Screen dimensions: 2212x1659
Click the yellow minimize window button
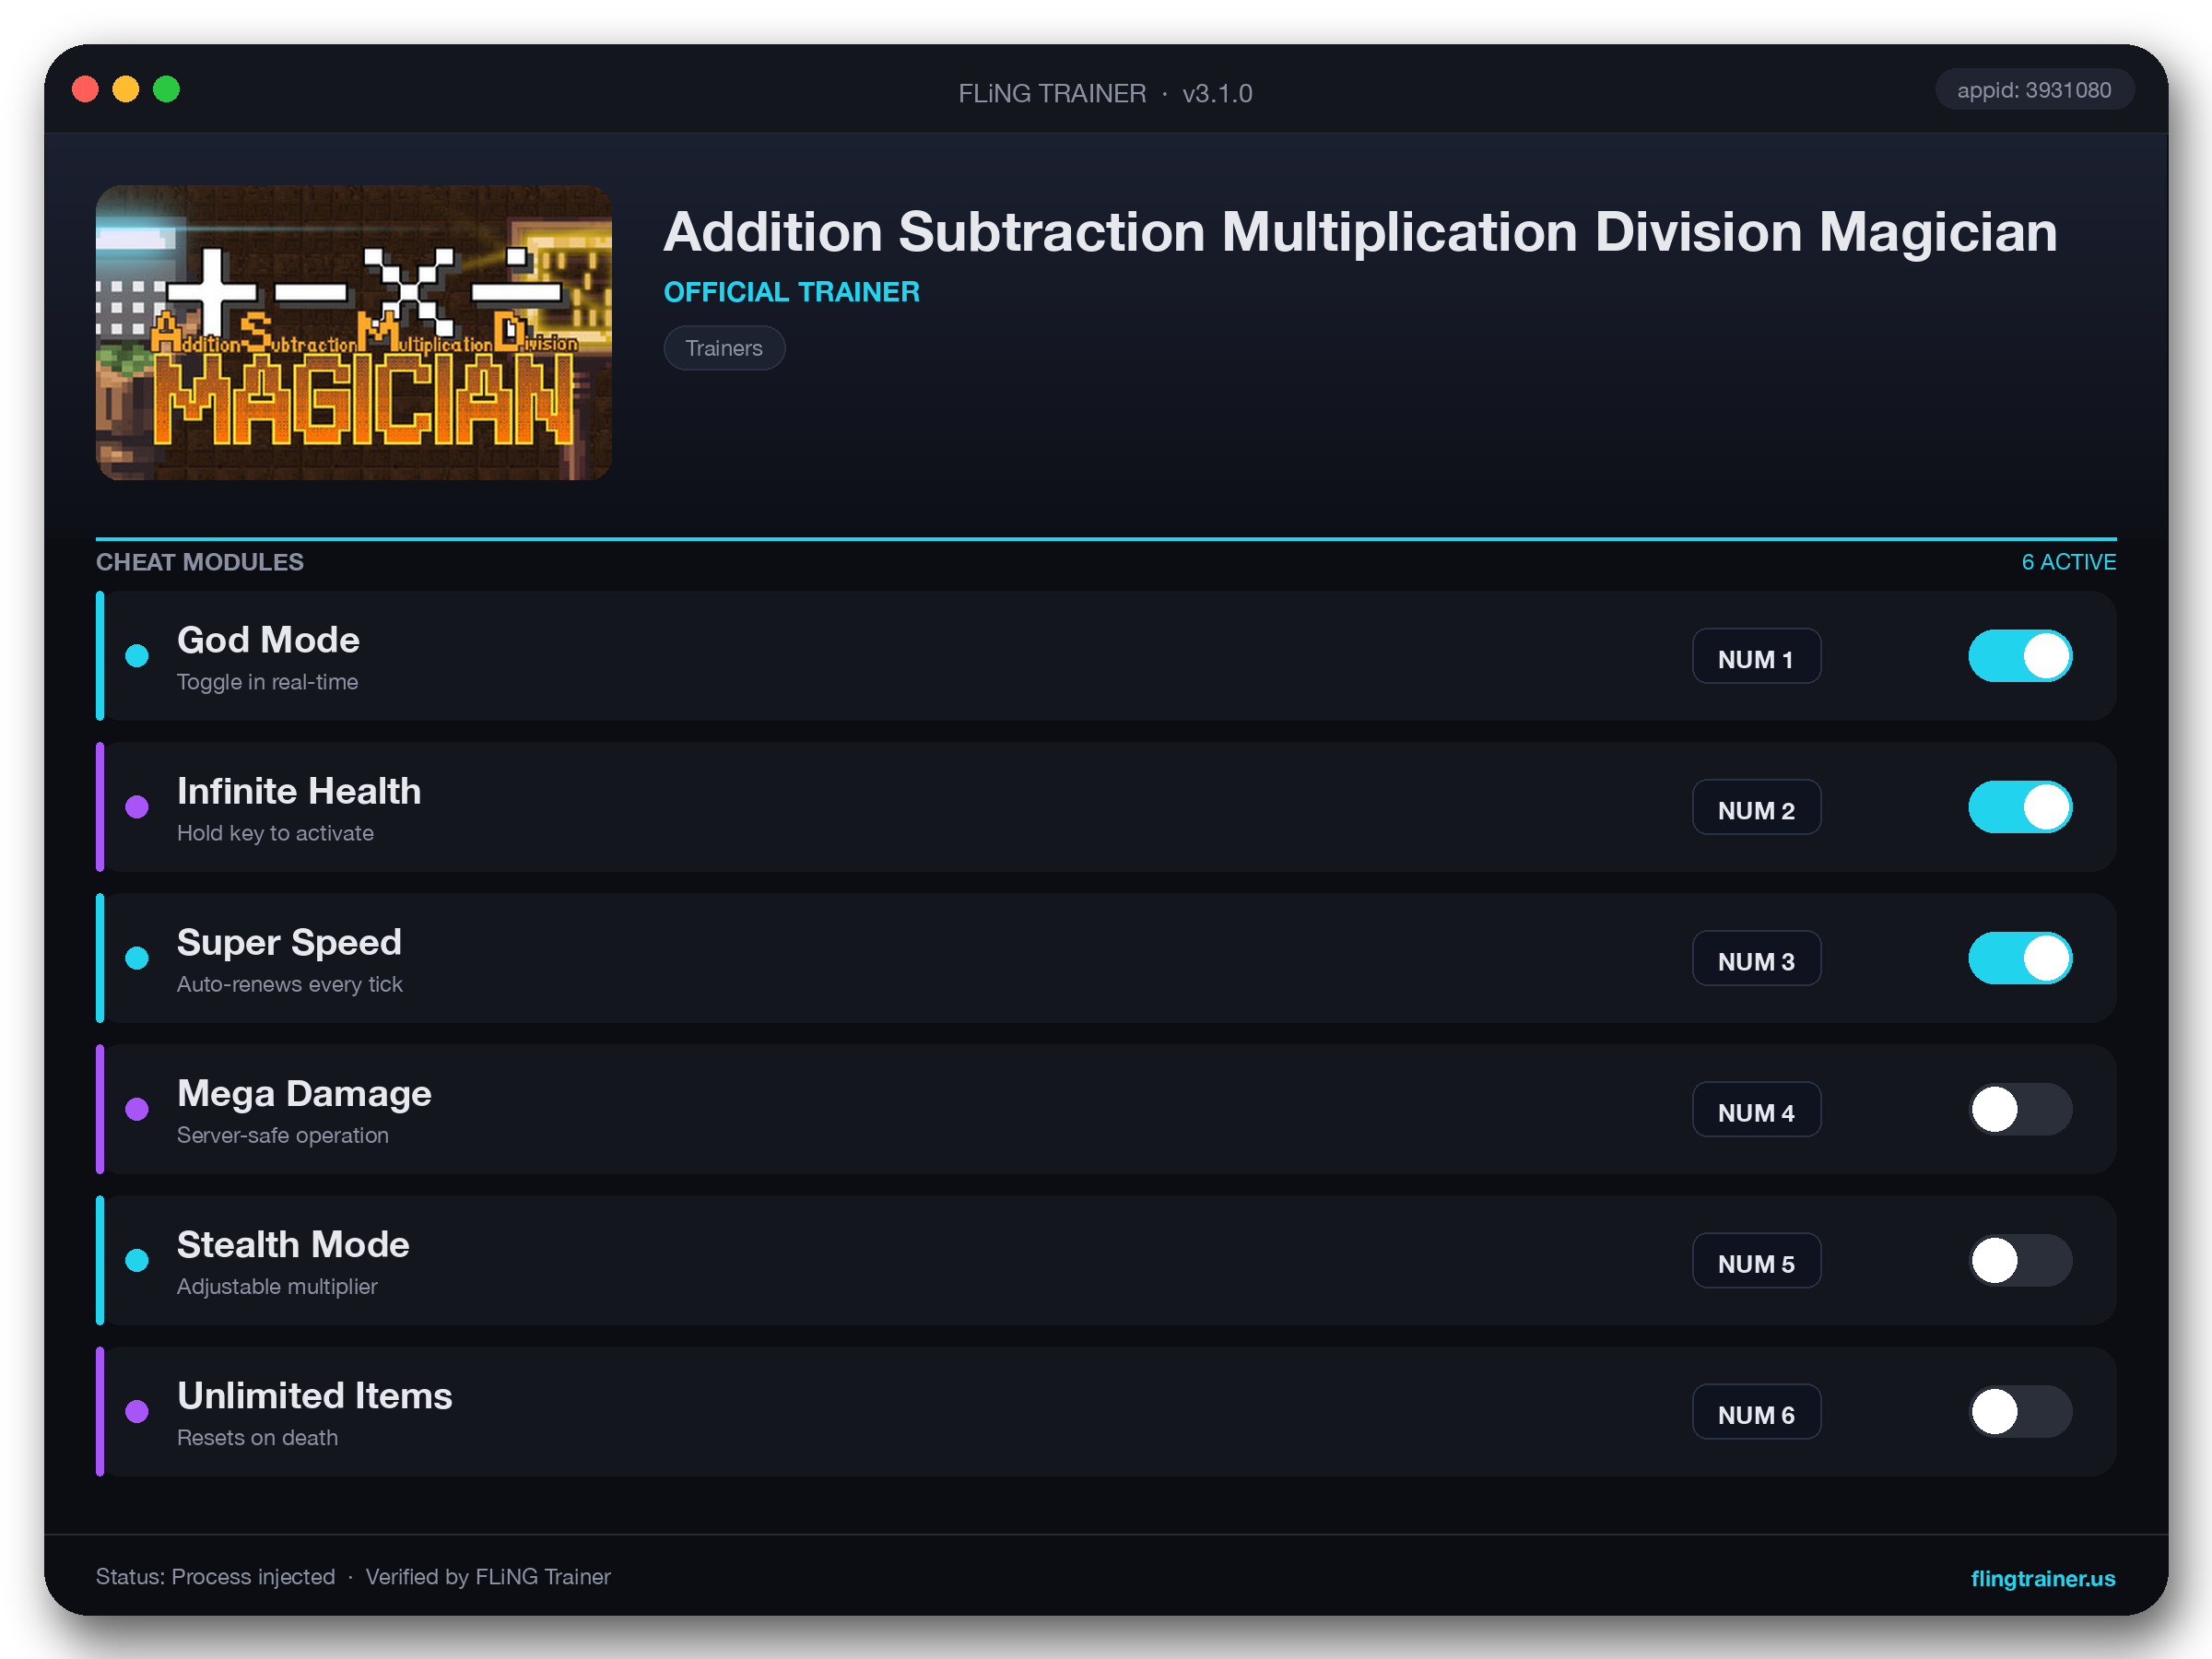click(x=126, y=90)
